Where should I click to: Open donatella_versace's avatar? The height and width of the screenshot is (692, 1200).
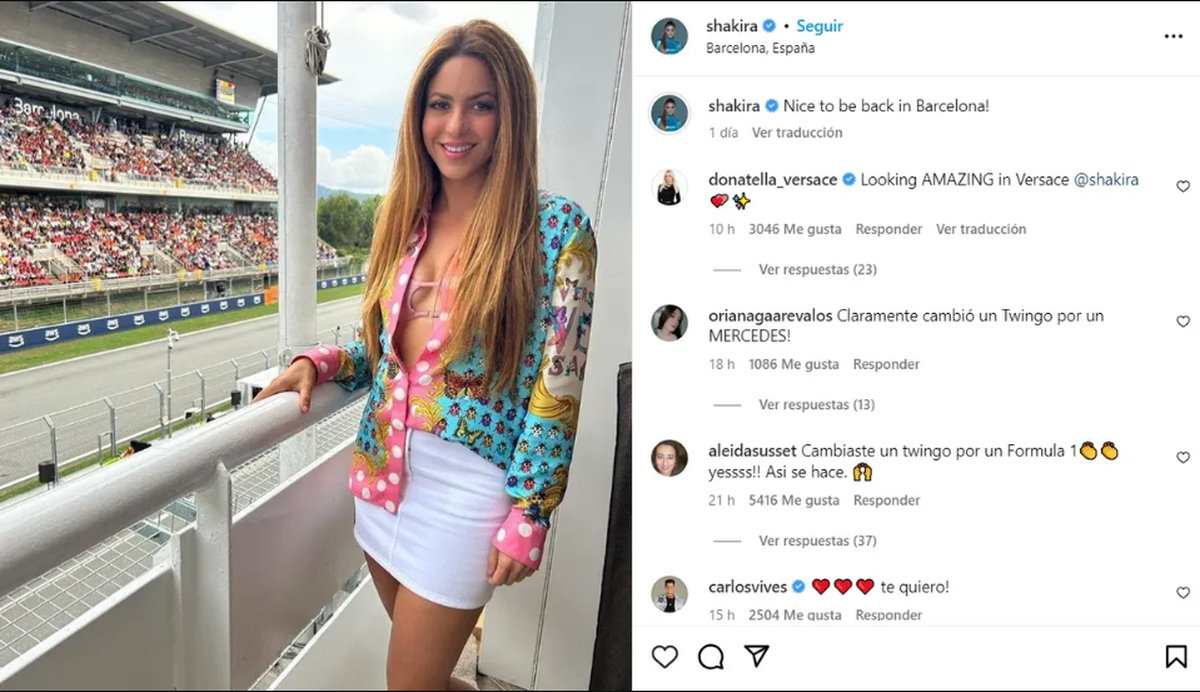(670, 187)
